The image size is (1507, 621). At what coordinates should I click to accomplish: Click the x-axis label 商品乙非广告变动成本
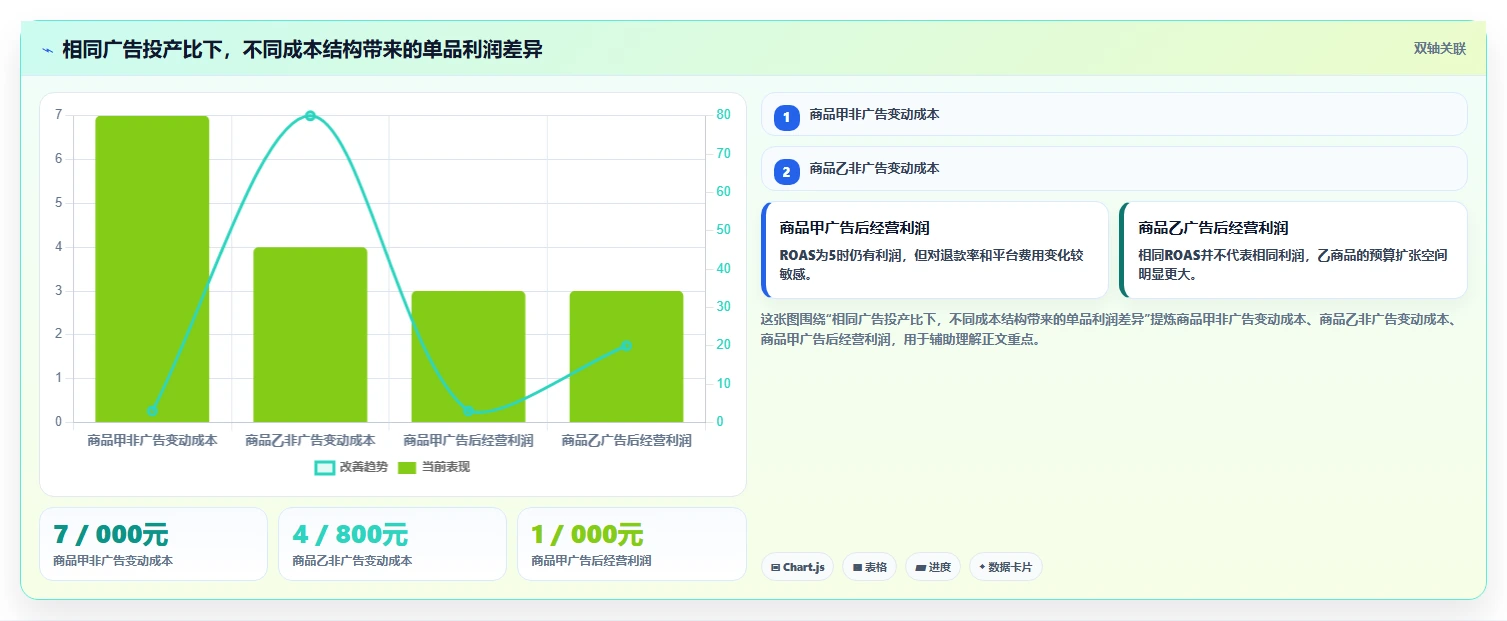point(310,440)
